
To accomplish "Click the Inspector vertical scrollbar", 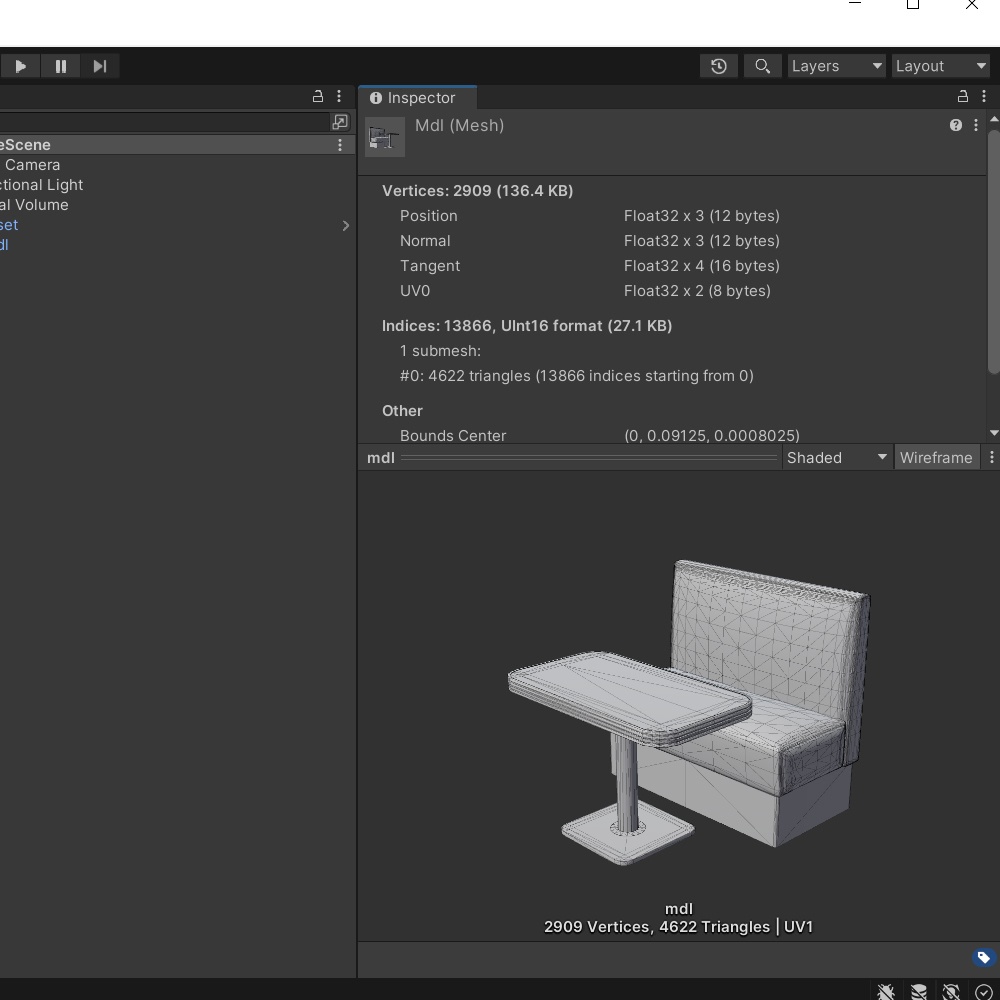I will (994, 252).
